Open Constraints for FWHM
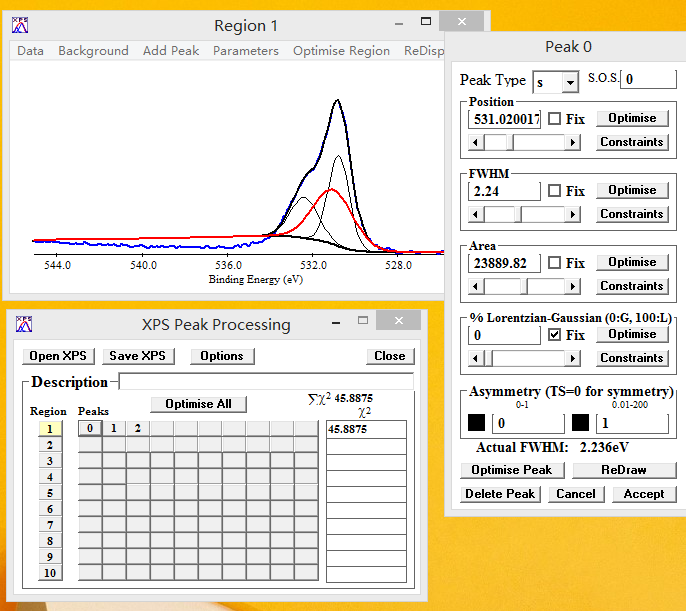 coord(632,214)
